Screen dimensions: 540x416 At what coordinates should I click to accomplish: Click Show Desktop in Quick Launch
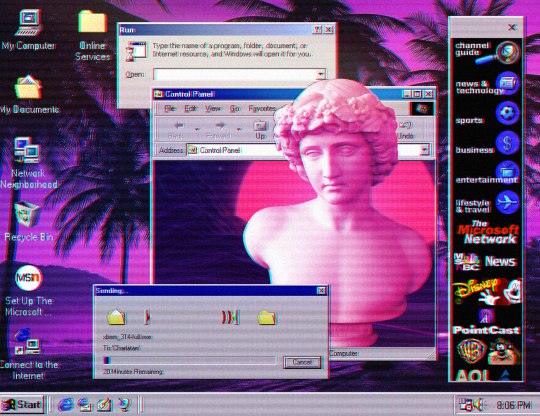pos(104,405)
